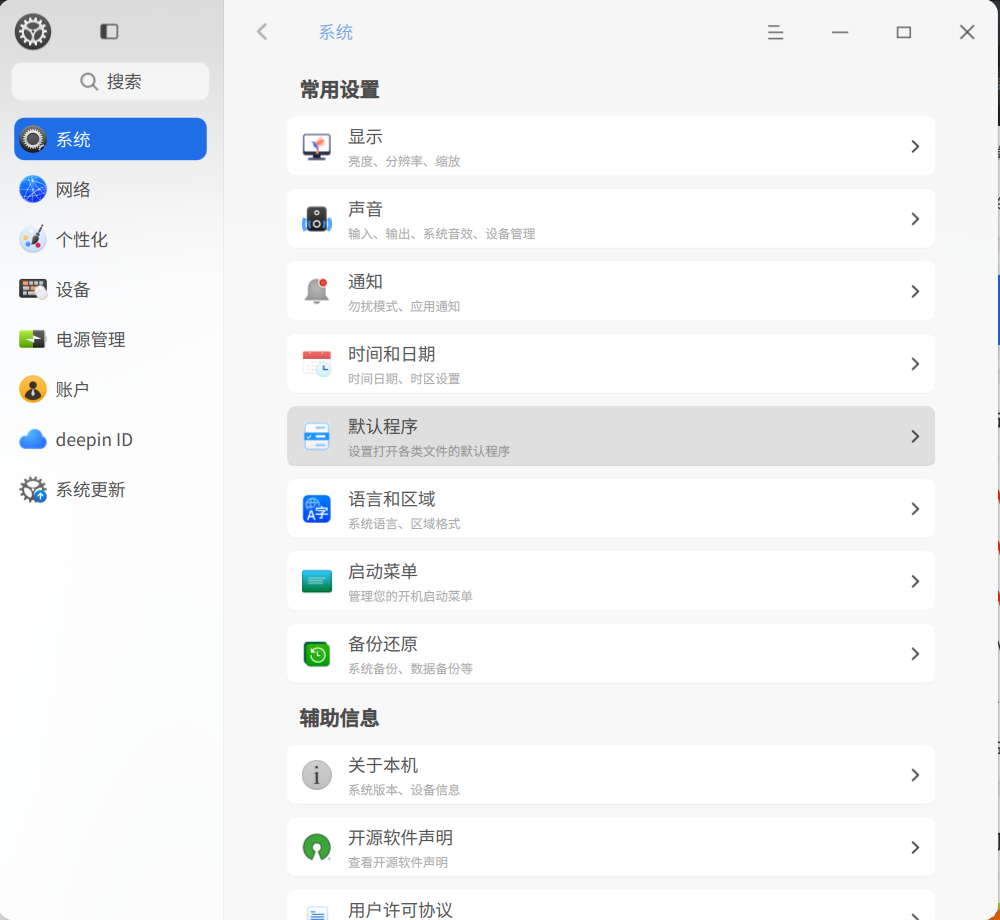The width and height of the screenshot is (1000, 920).
Task: Open About This PC info icon
Action: coord(316,775)
